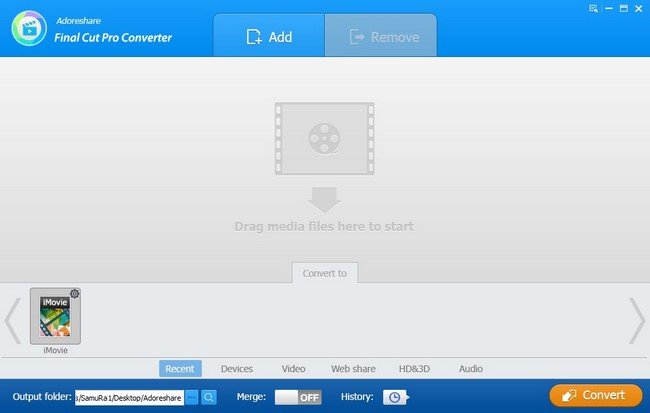The width and height of the screenshot is (650, 413).
Task: Open conversion History clock icon
Action: click(x=394, y=397)
